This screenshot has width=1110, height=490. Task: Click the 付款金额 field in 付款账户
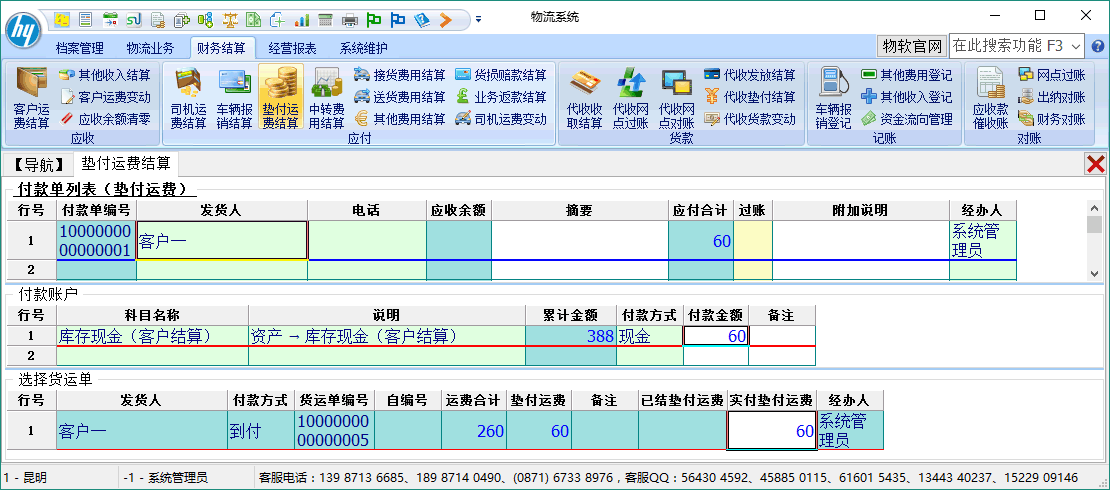point(715,336)
